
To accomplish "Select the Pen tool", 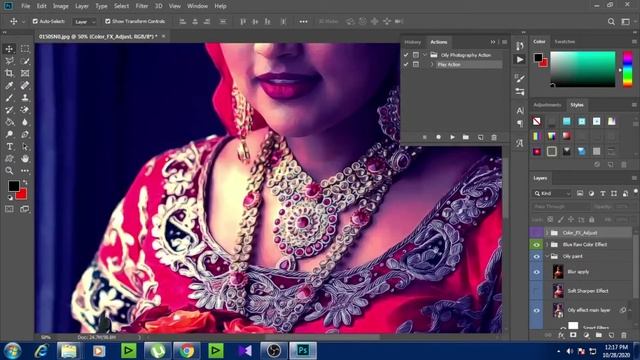I will 25,134.
